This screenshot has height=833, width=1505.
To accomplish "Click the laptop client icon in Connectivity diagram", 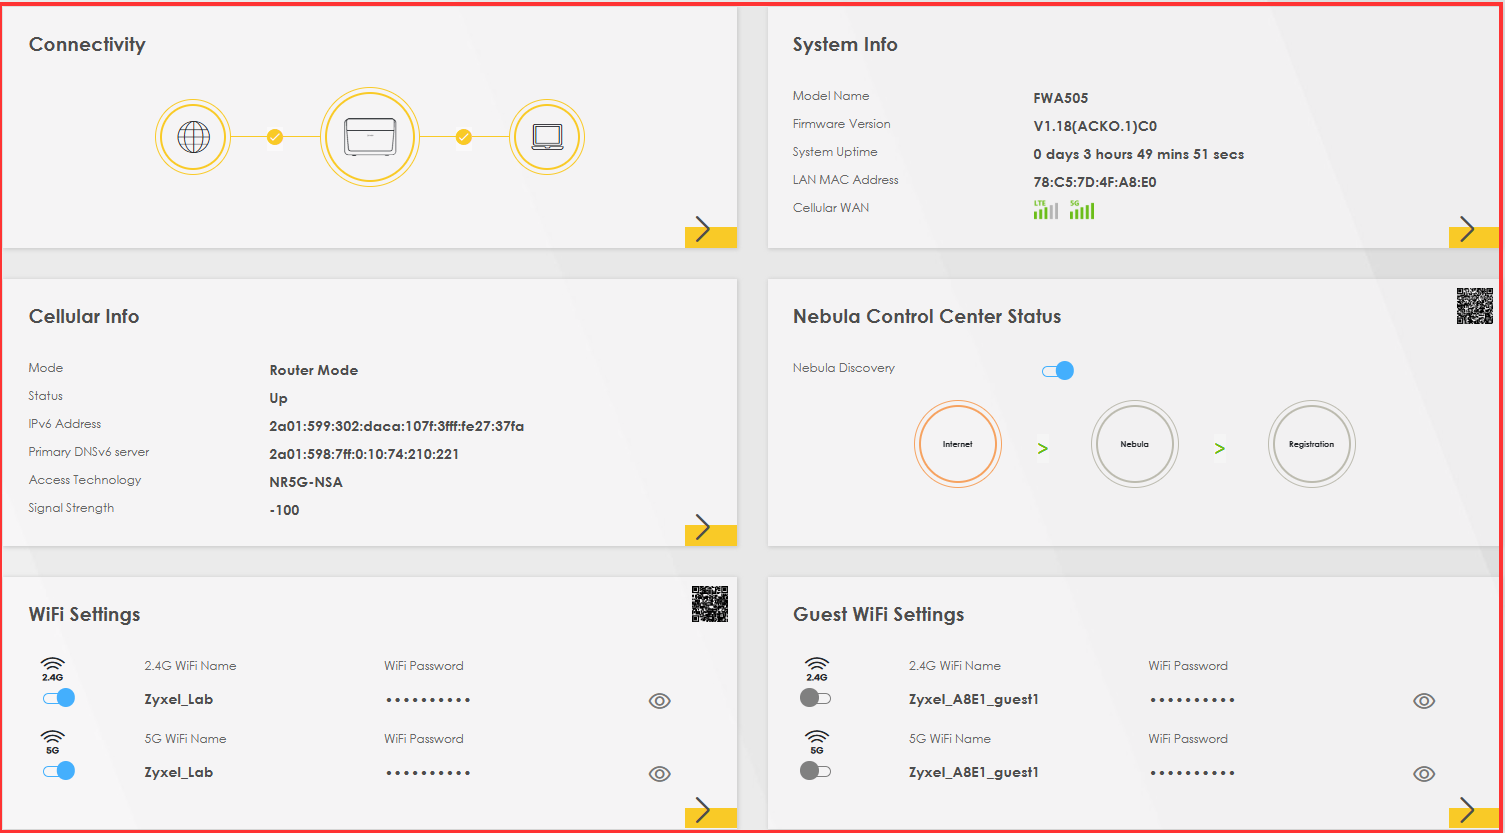I will click(x=546, y=136).
